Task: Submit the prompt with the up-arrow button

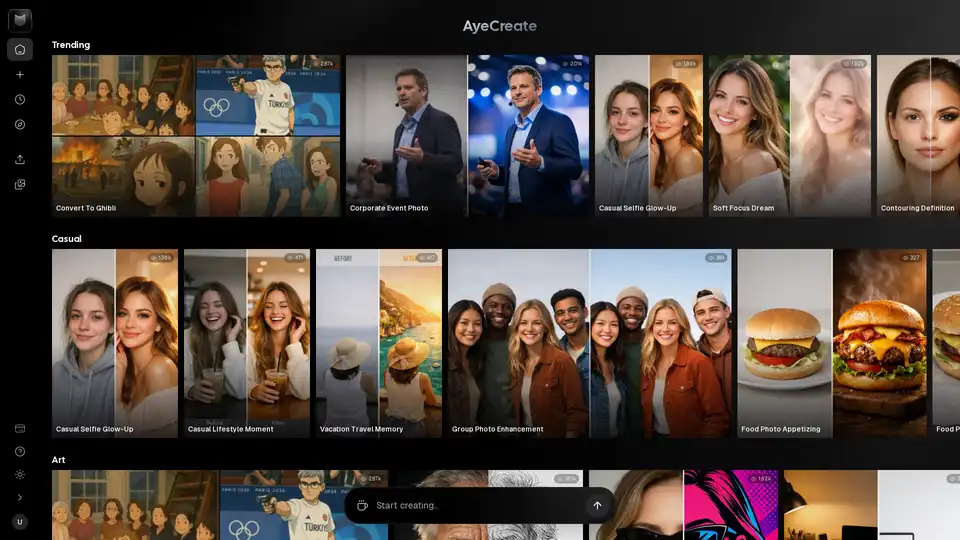Action: click(x=598, y=505)
